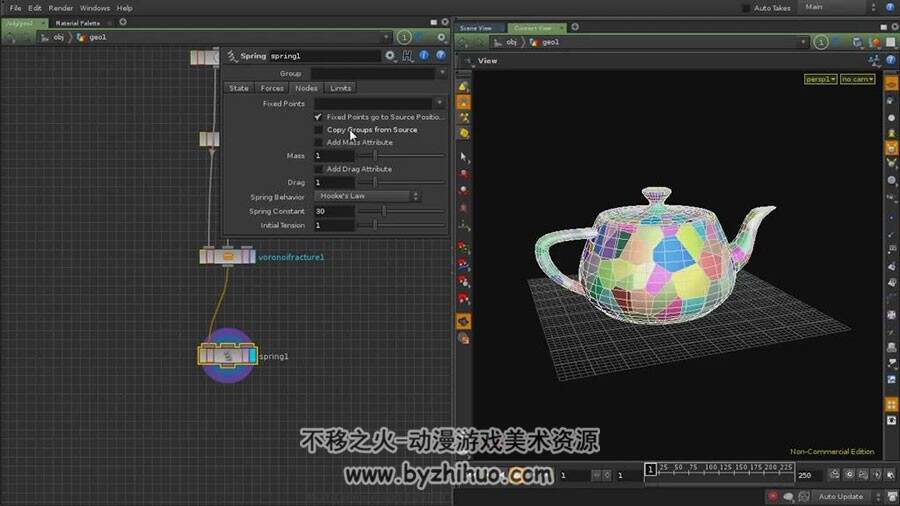The image size is (900, 506).
Task: Click the geo1 path segment in network editor
Action: (98, 37)
